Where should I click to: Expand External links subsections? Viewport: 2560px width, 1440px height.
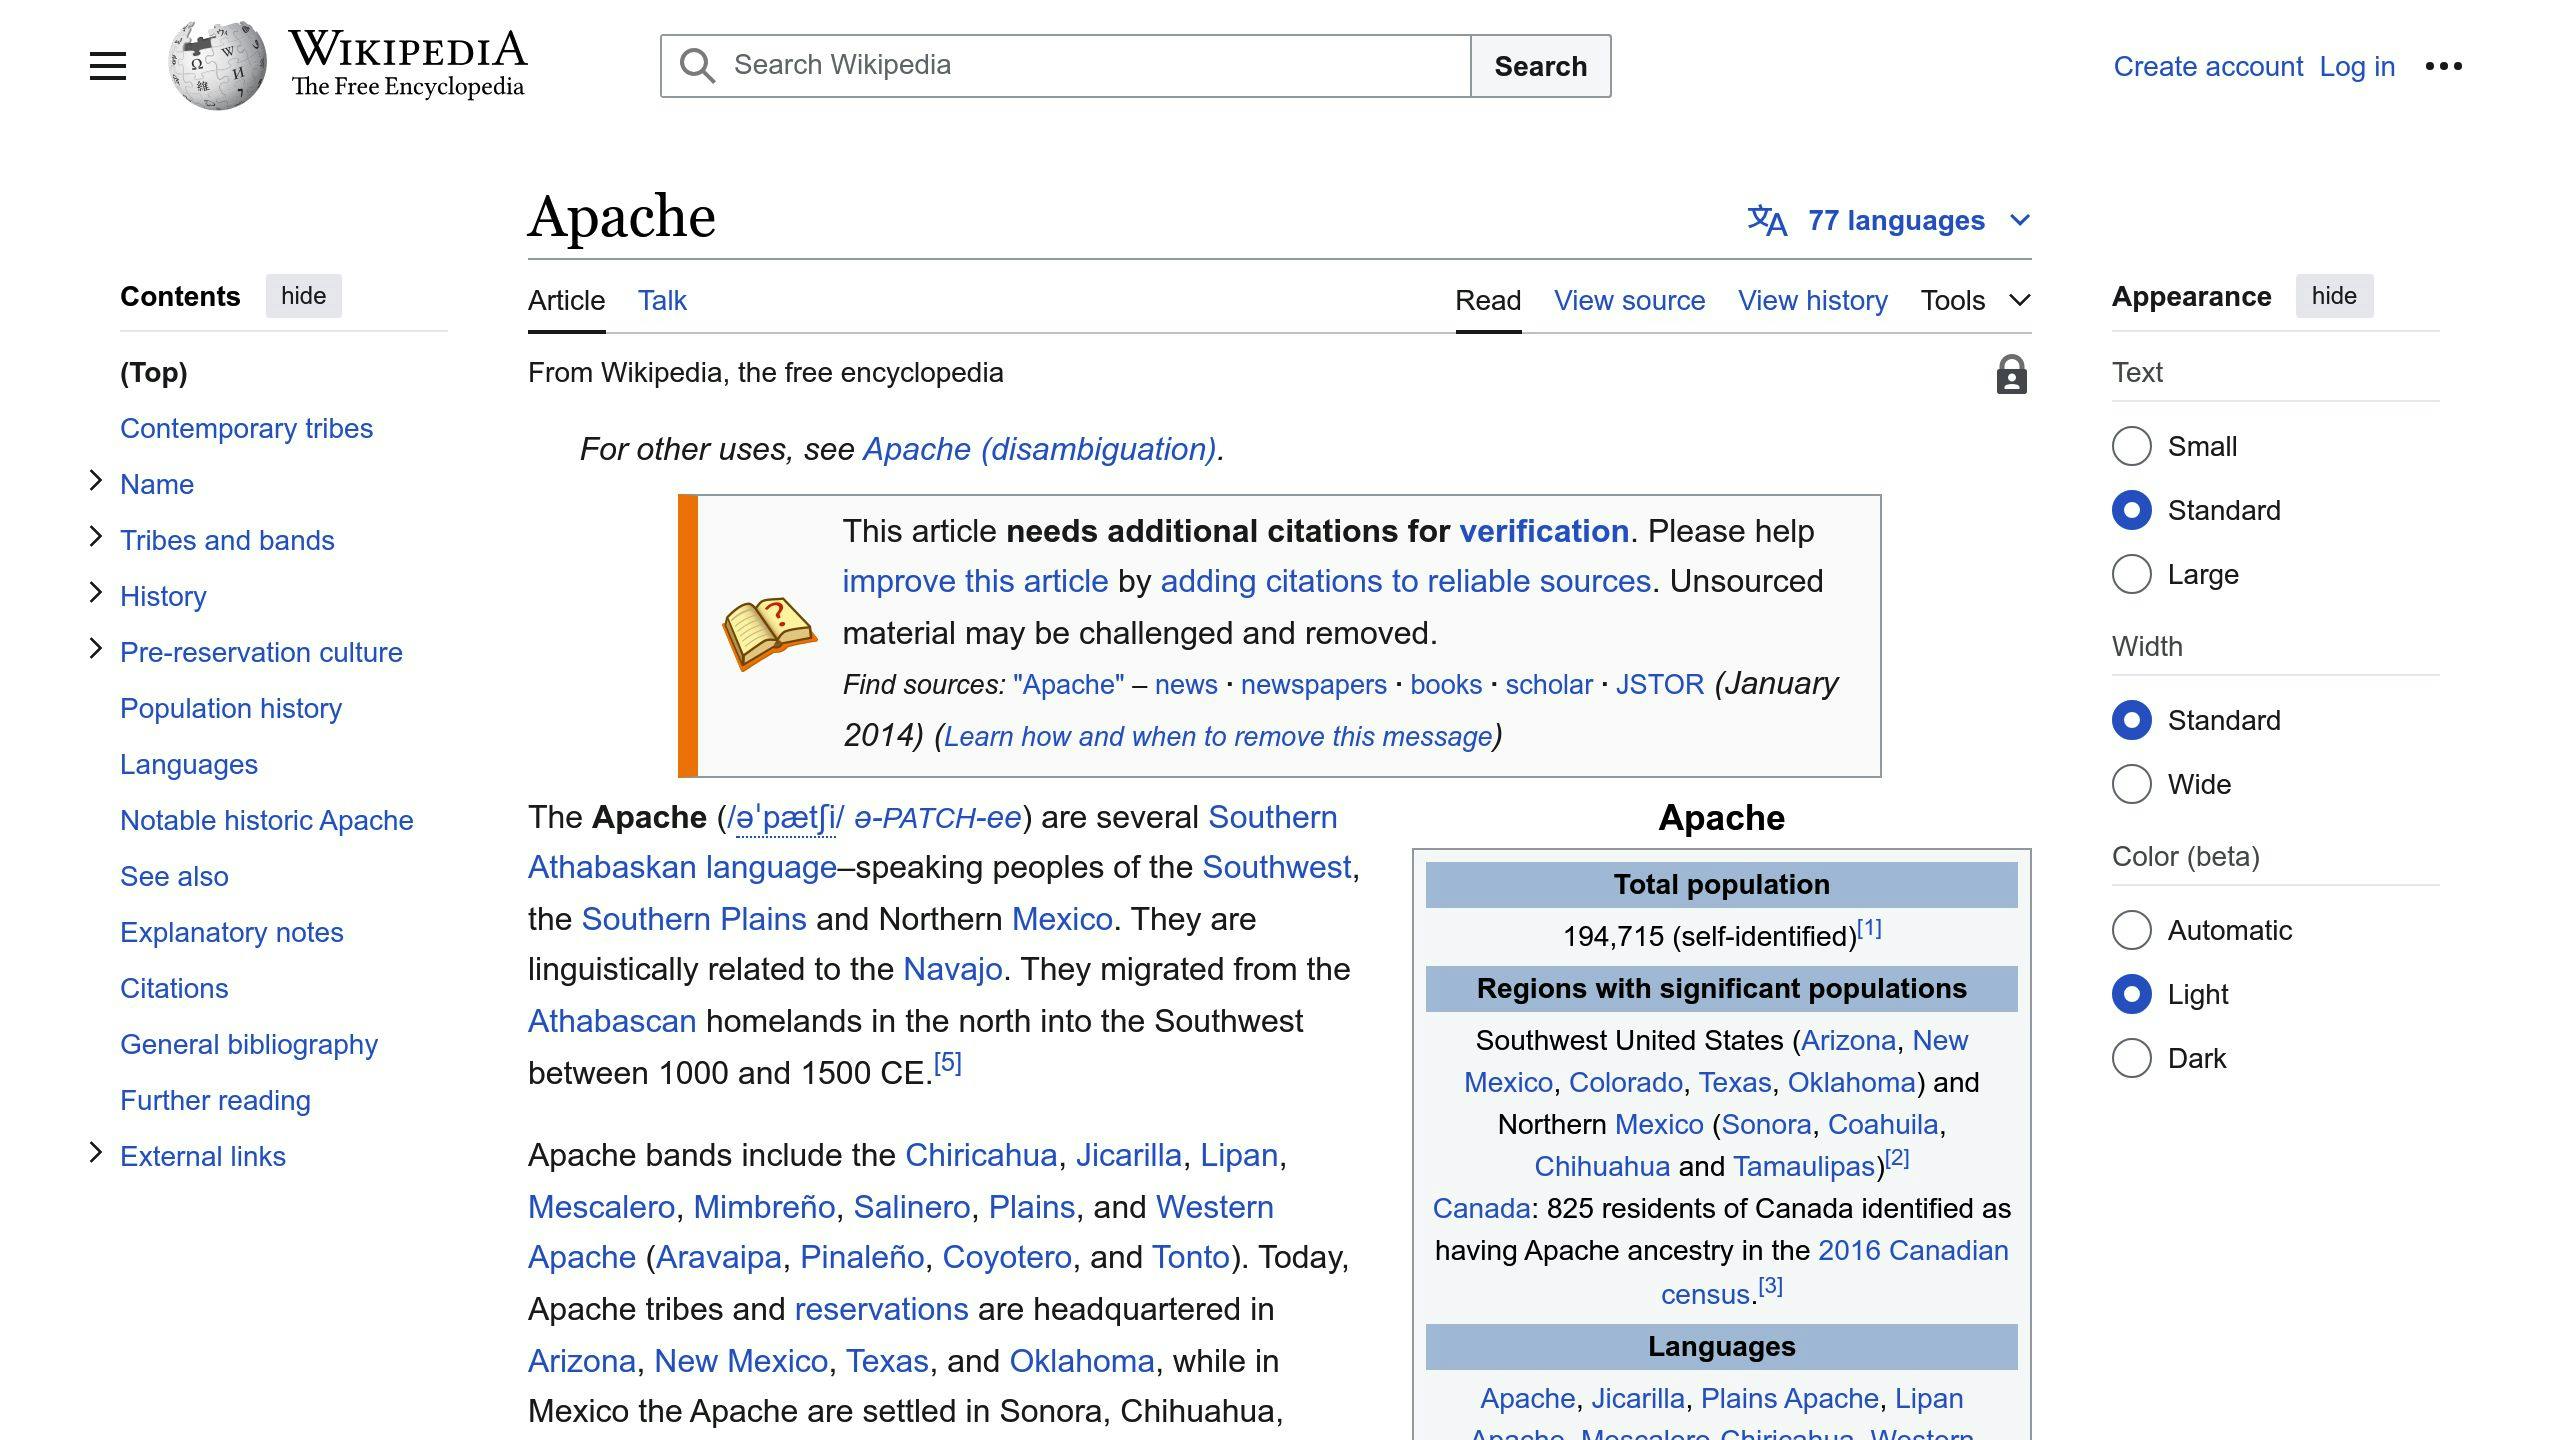coord(96,1153)
